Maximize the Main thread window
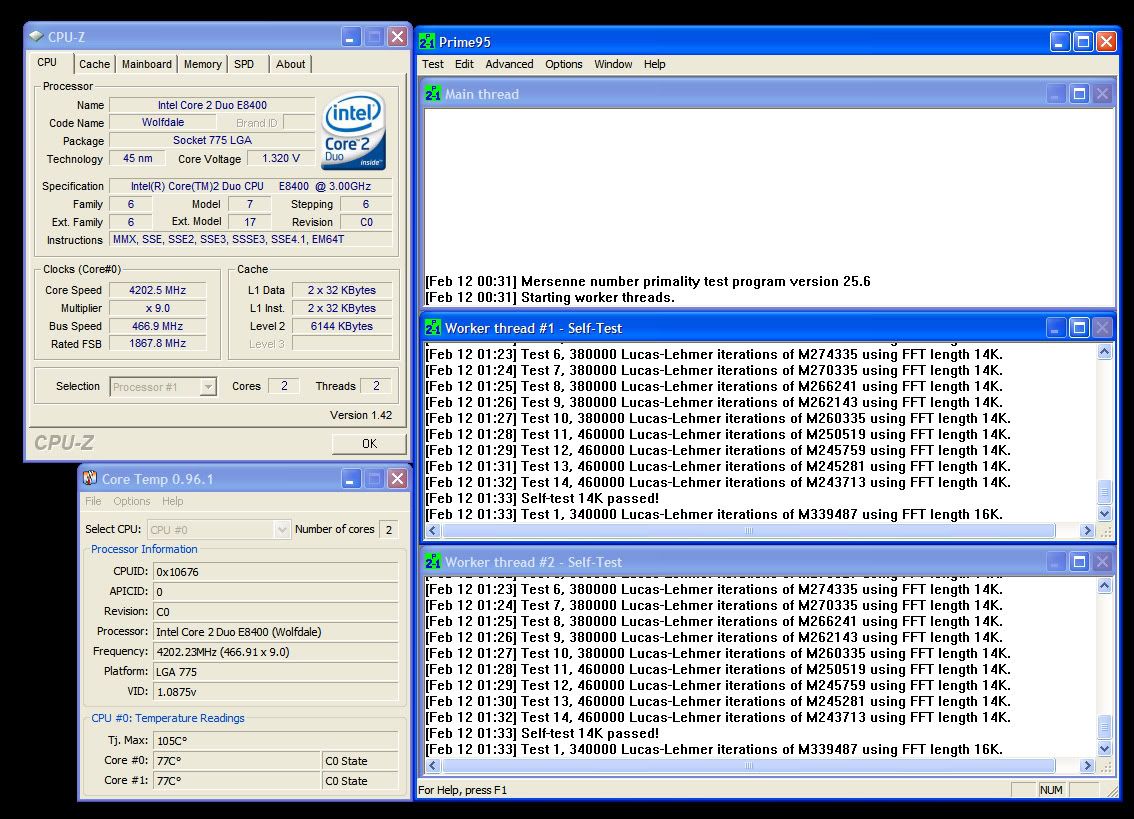This screenshot has width=1134, height=819. tap(1079, 93)
